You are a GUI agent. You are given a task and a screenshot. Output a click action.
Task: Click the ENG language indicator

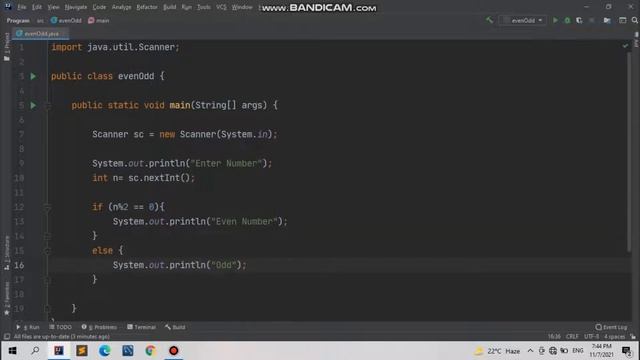(578, 351)
